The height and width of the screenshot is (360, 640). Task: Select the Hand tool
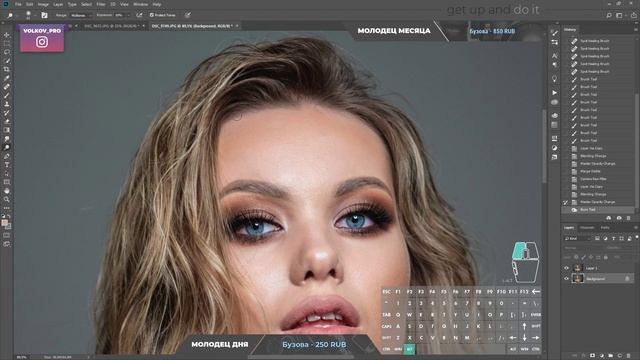(7, 191)
